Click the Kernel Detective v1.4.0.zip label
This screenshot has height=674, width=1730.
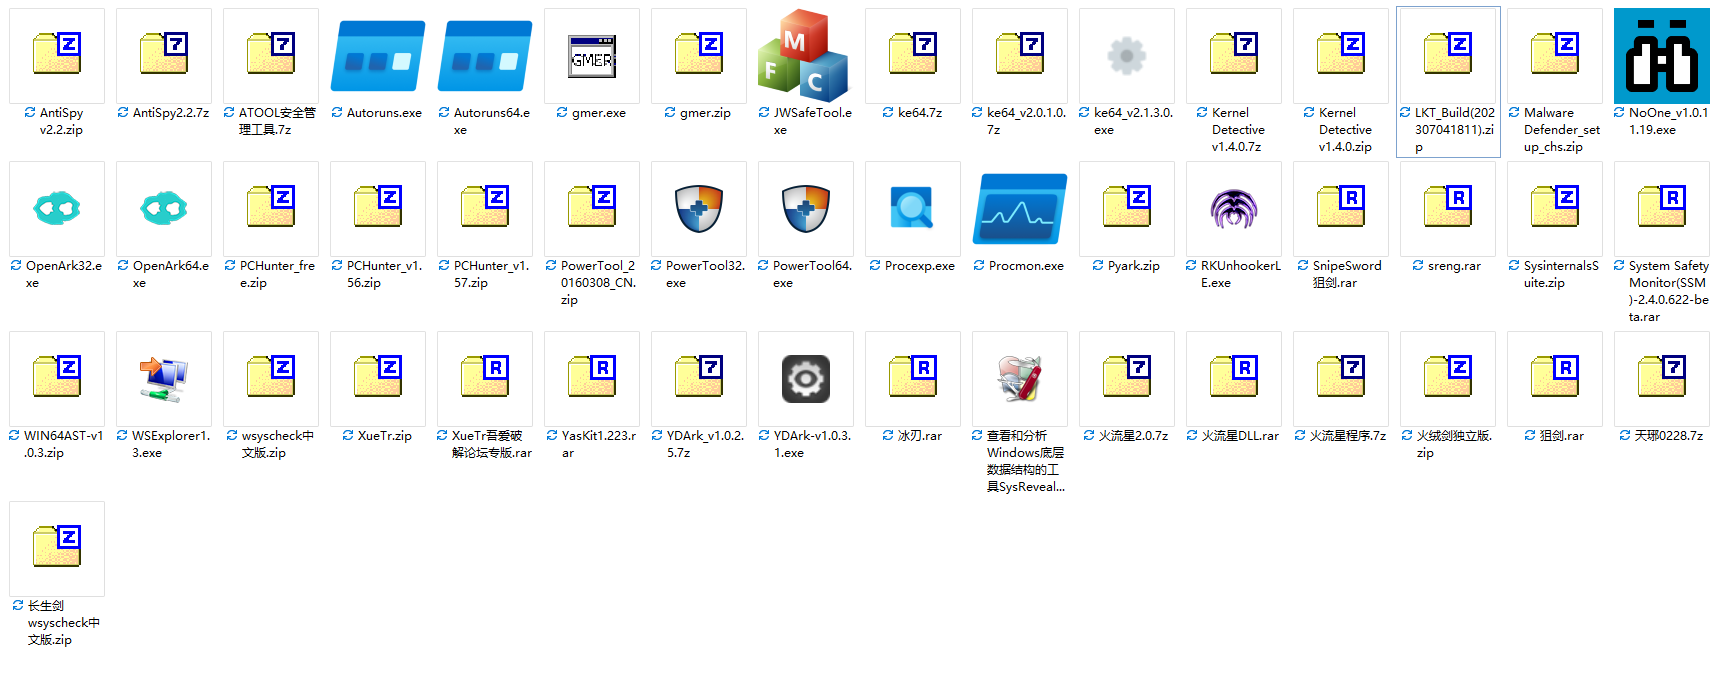pyautogui.click(x=1345, y=130)
